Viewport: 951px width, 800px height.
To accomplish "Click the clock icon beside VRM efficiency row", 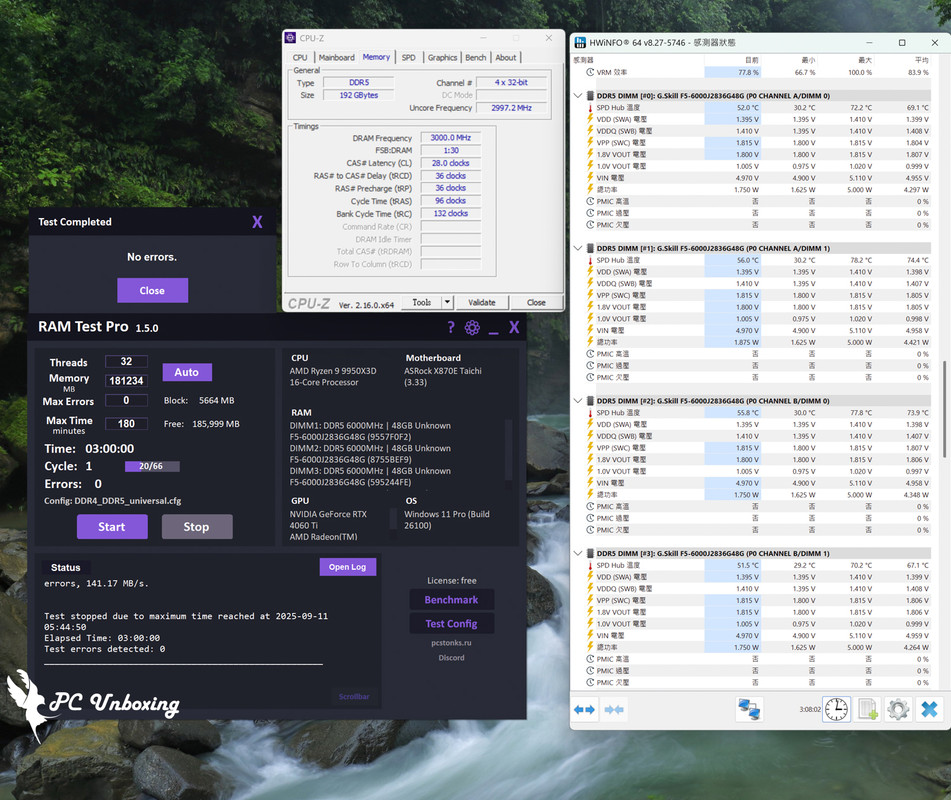I will (x=590, y=72).
